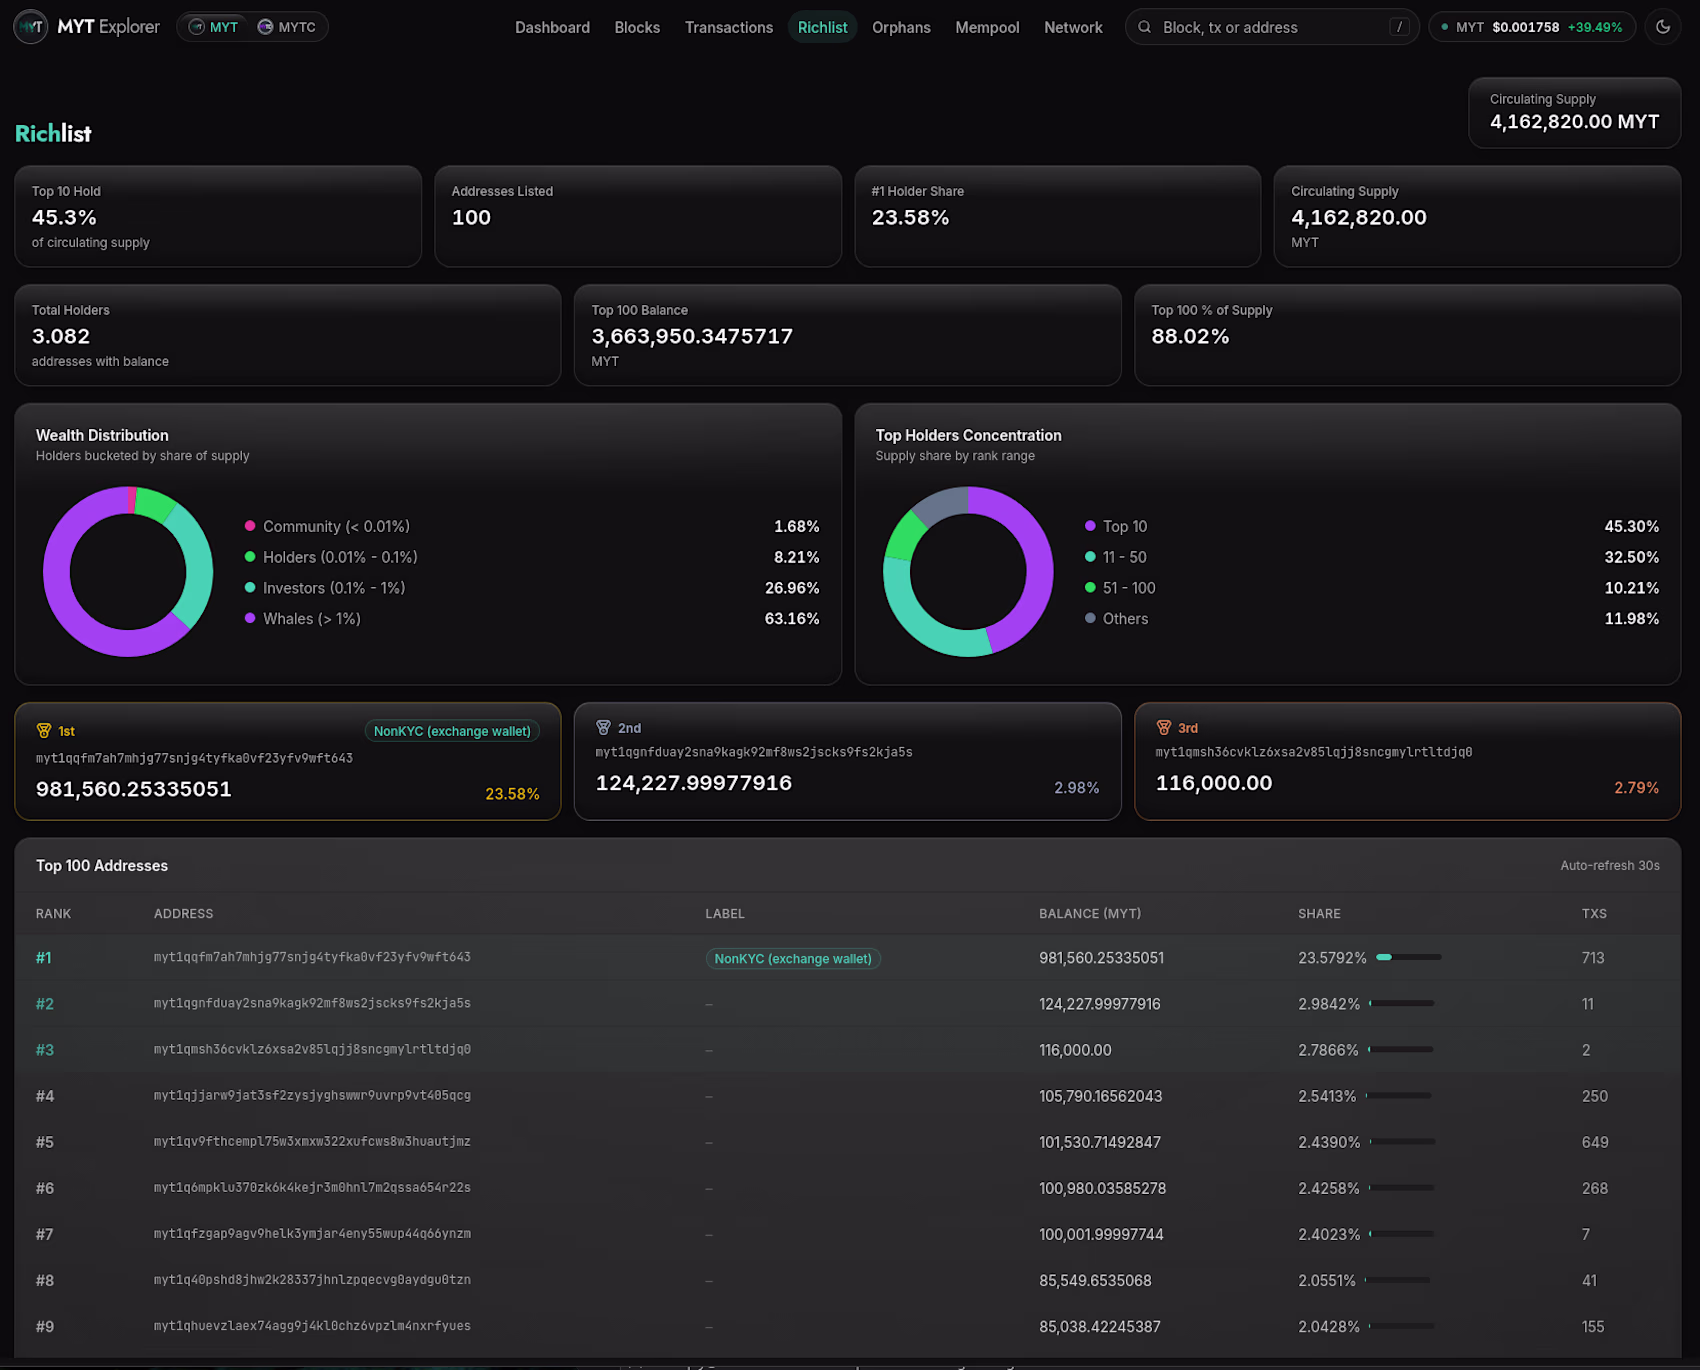Click the 3rd place medal icon
Viewport: 1700px width, 1370px height.
click(x=1163, y=728)
